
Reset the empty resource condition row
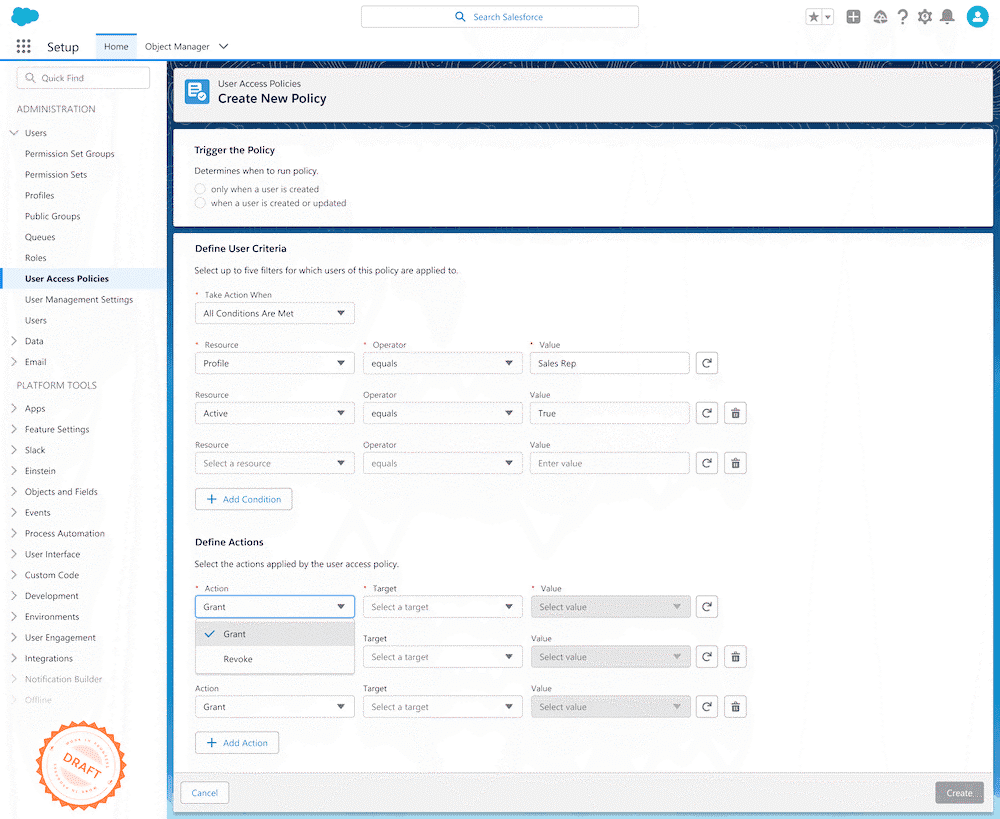[707, 463]
